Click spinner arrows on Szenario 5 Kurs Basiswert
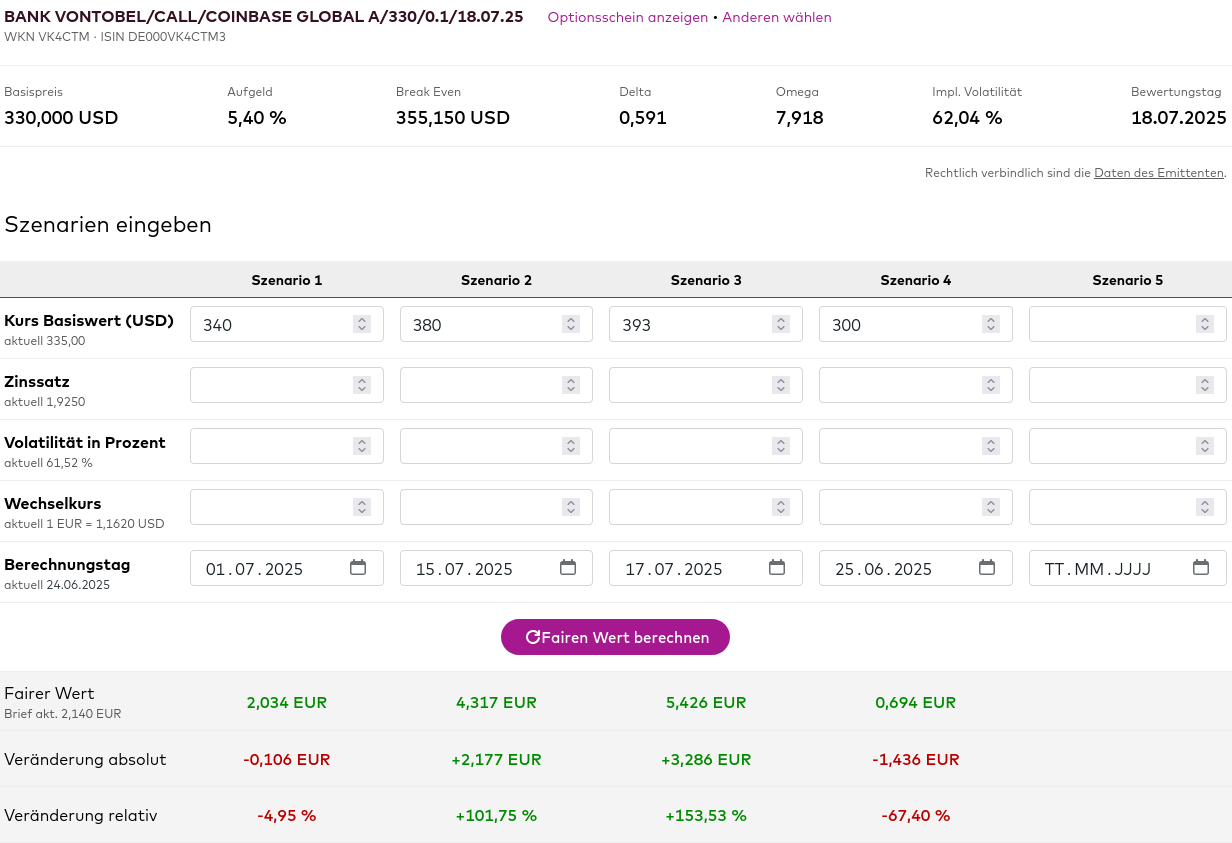The height and width of the screenshot is (843, 1232). 1205,324
